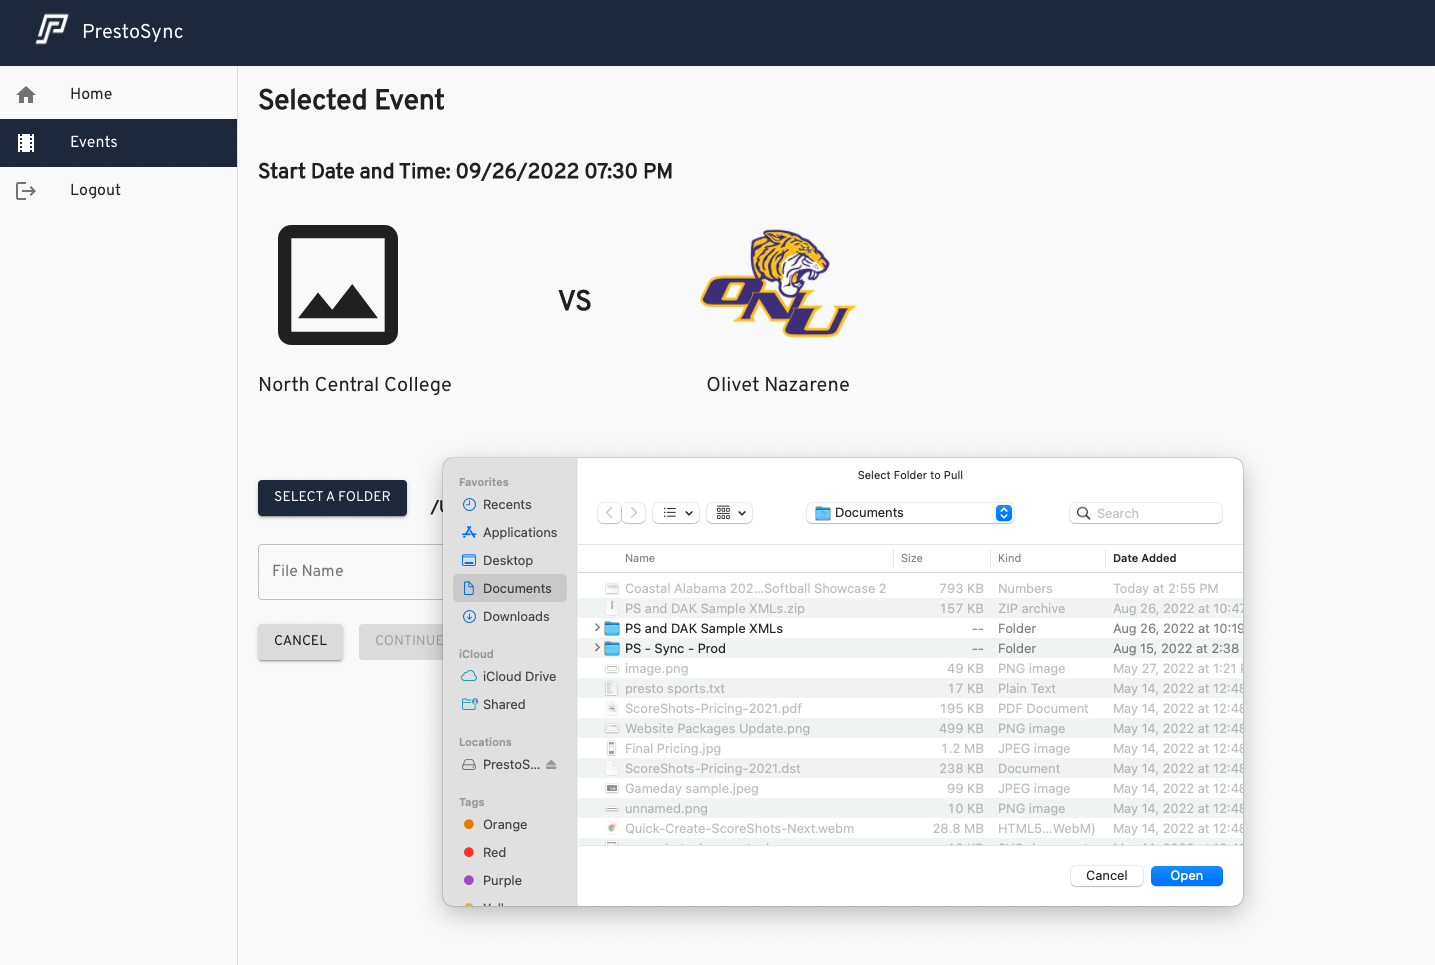Click the back navigation arrow
The width and height of the screenshot is (1435, 965).
(609, 513)
